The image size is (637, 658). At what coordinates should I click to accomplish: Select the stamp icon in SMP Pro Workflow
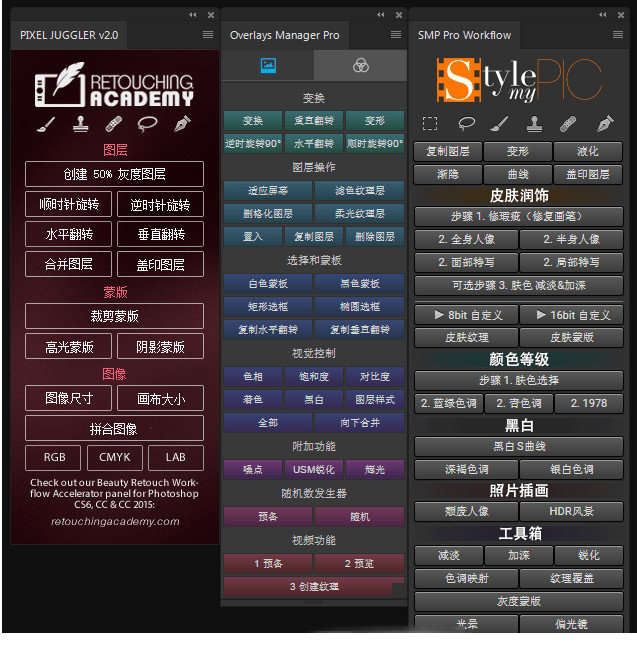(x=534, y=124)
